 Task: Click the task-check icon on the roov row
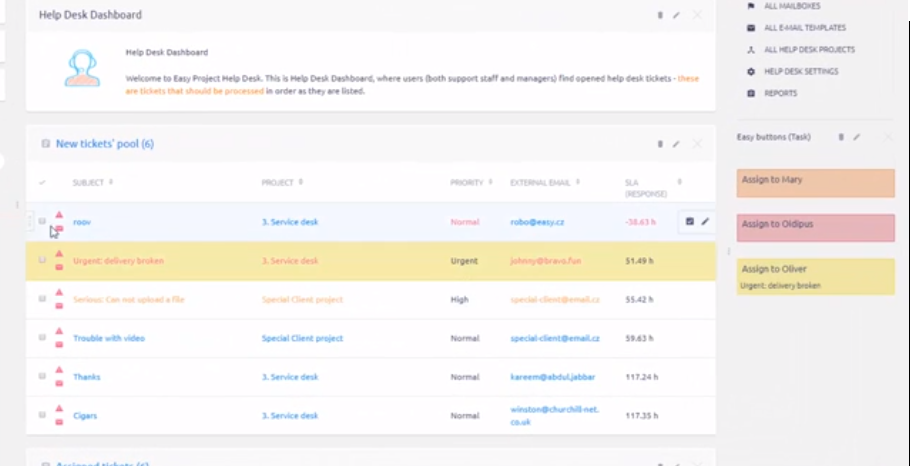coord(689,221)
